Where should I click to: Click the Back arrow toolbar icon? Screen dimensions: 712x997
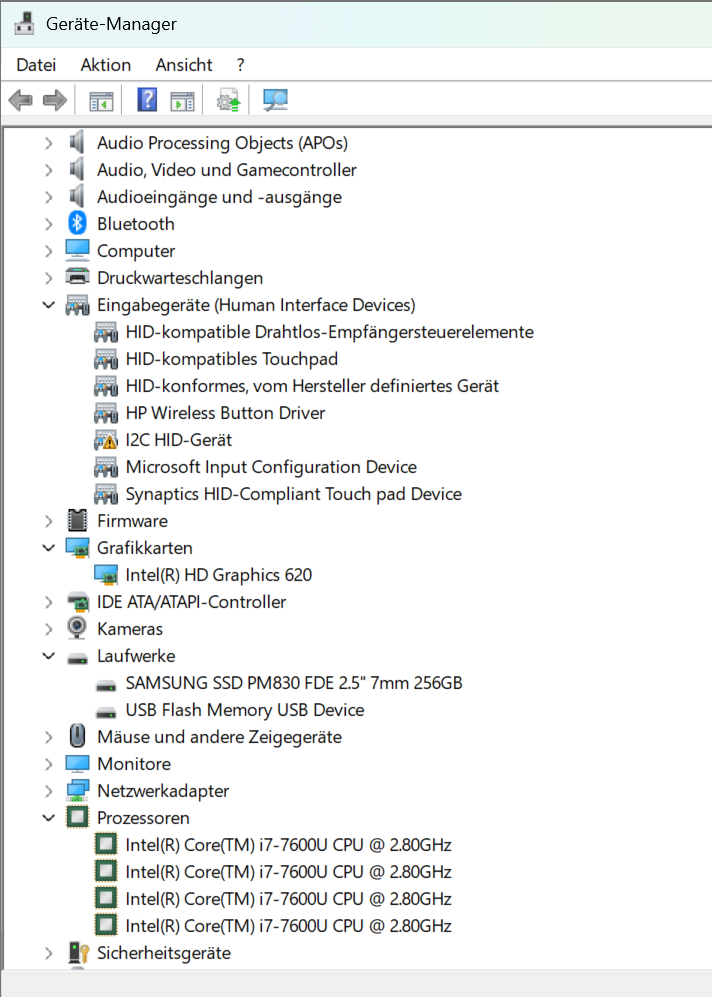21,100
